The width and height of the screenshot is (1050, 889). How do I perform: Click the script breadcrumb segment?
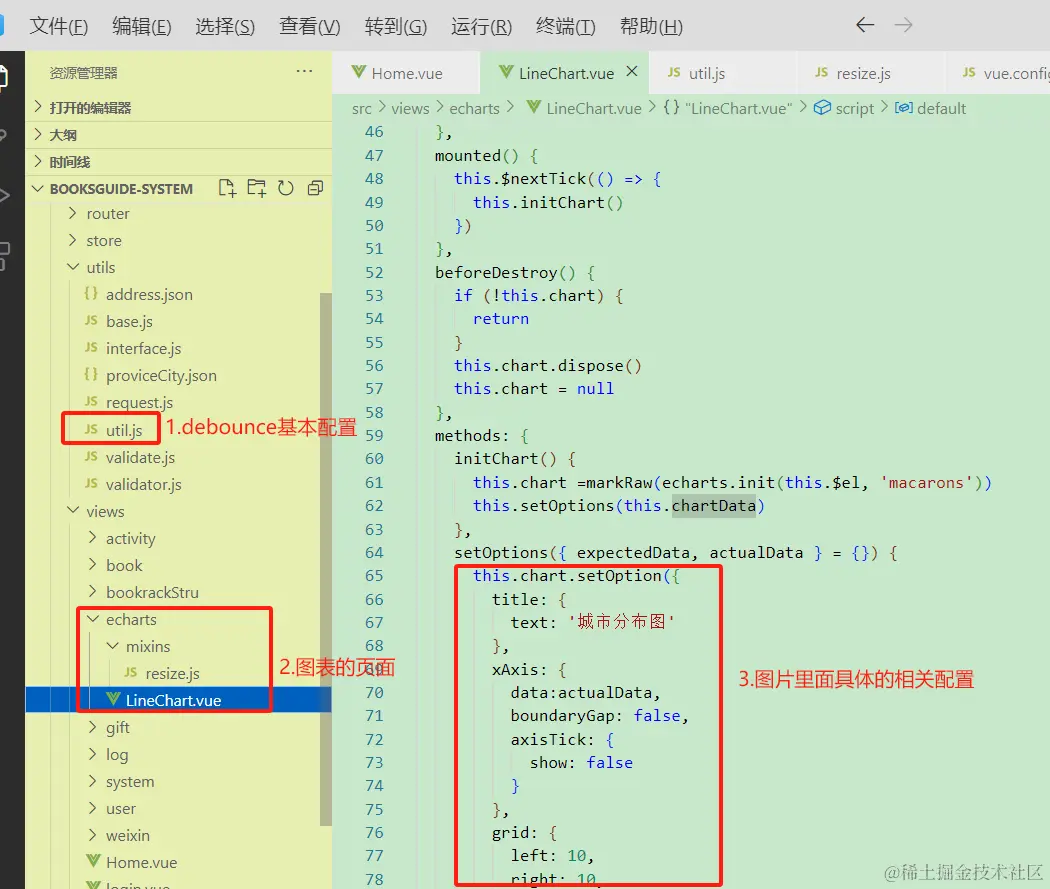(x=854, y=108)
